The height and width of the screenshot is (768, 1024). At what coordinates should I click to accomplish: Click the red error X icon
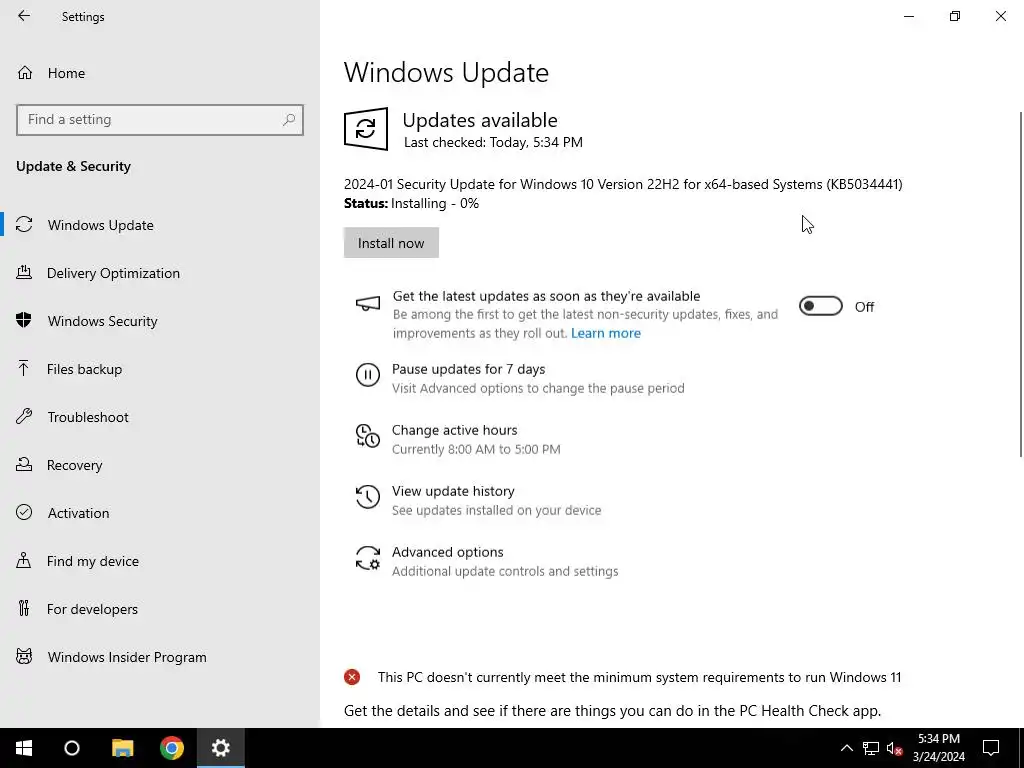[352, 677]
